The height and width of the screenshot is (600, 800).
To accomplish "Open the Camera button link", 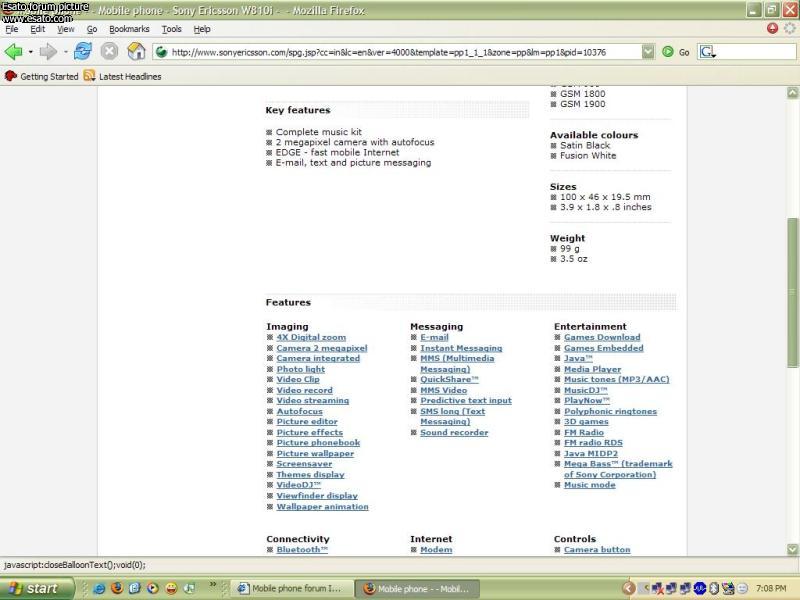I will click(597, 549).
